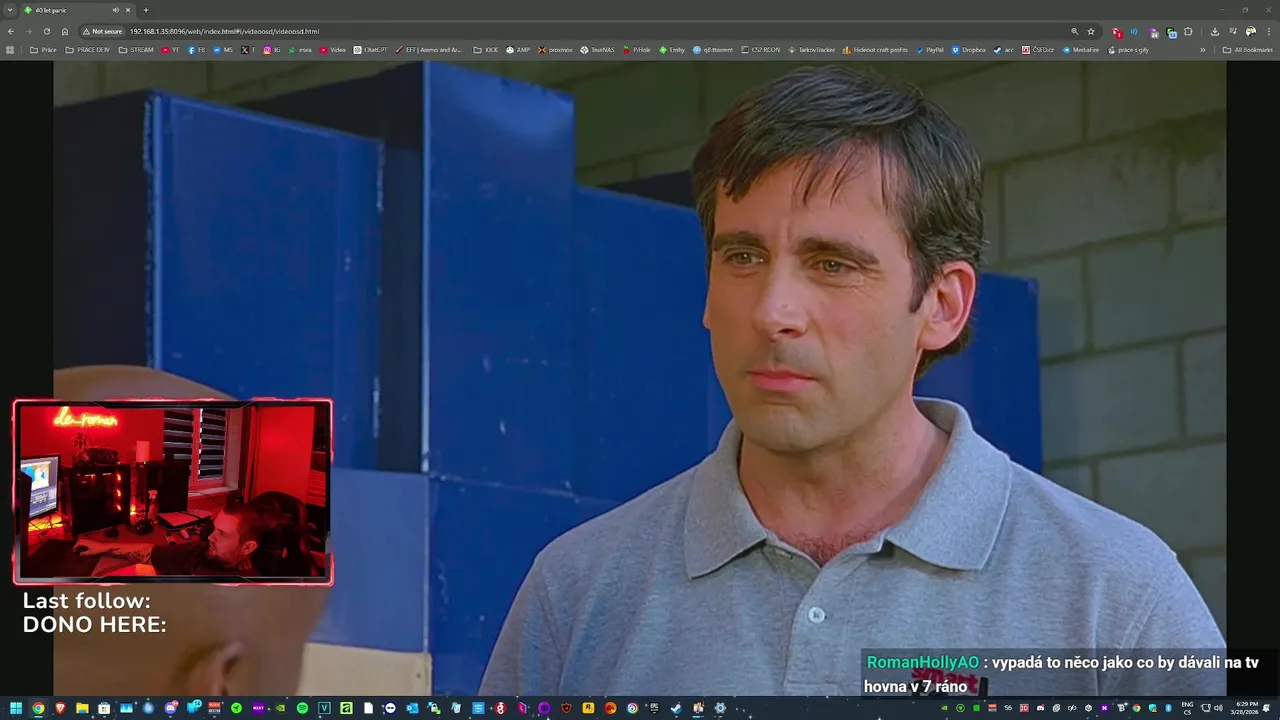Open the EFT Ammo and Armor bookmark
1280x720 pixels.
429,49
